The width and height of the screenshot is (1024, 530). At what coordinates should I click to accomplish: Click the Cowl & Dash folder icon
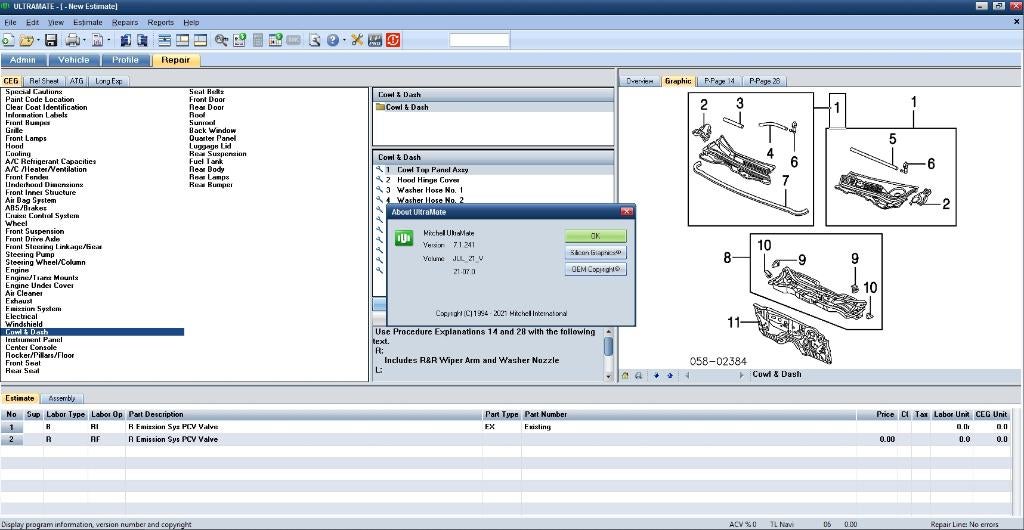pos(380,107)
